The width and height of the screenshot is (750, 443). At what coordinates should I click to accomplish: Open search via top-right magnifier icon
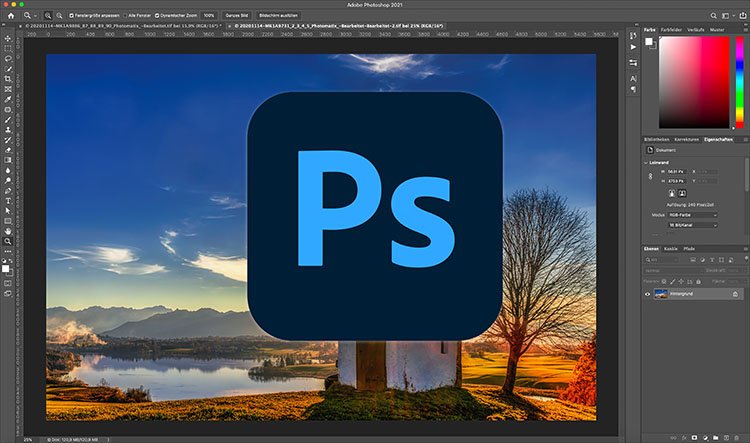tap(713, 16)
